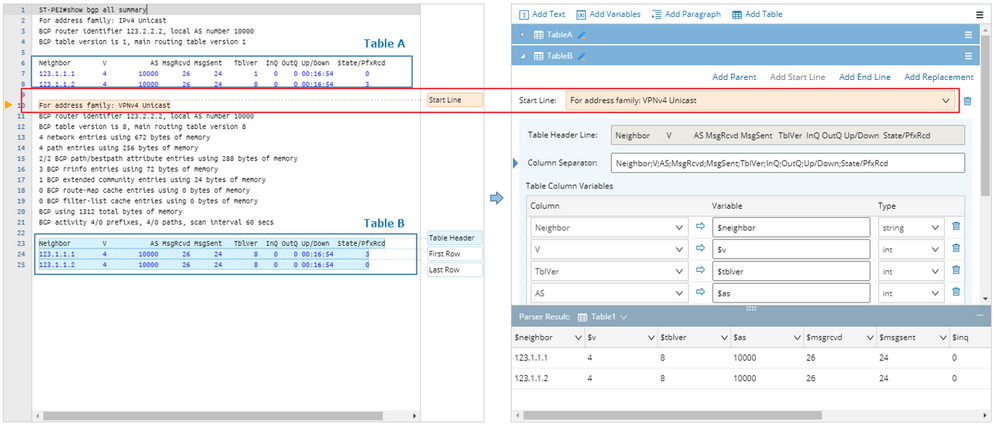The image size is (996, 428).
Task: Click the Add End Line link
Action: pos(865,77)
